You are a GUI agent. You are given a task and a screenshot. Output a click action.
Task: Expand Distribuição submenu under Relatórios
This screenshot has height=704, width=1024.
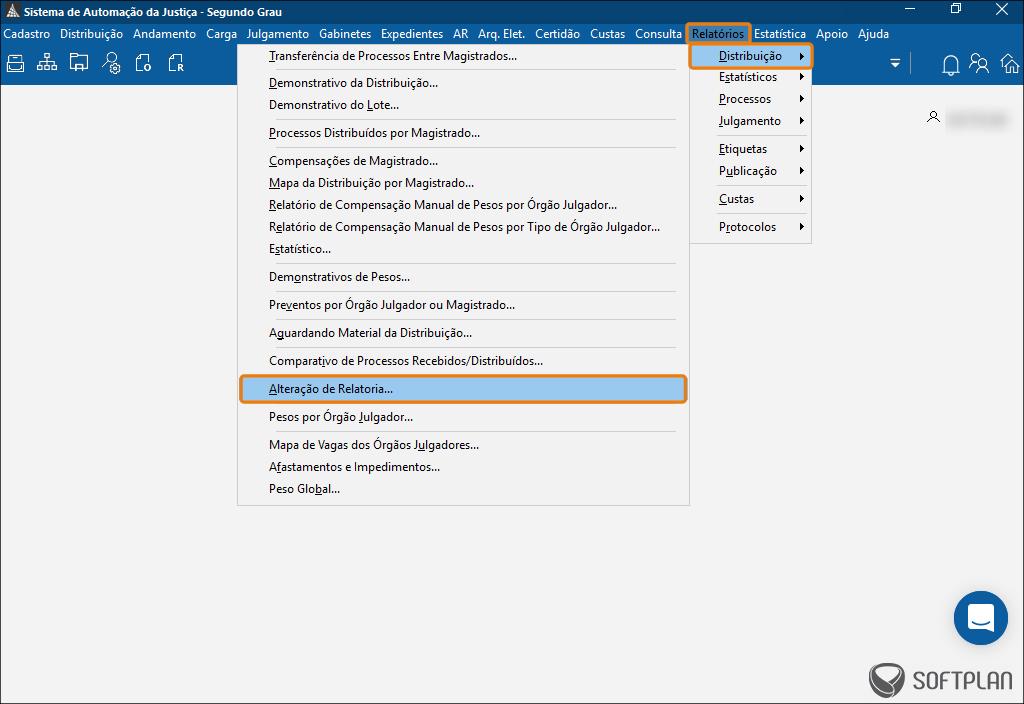[751, 56]
